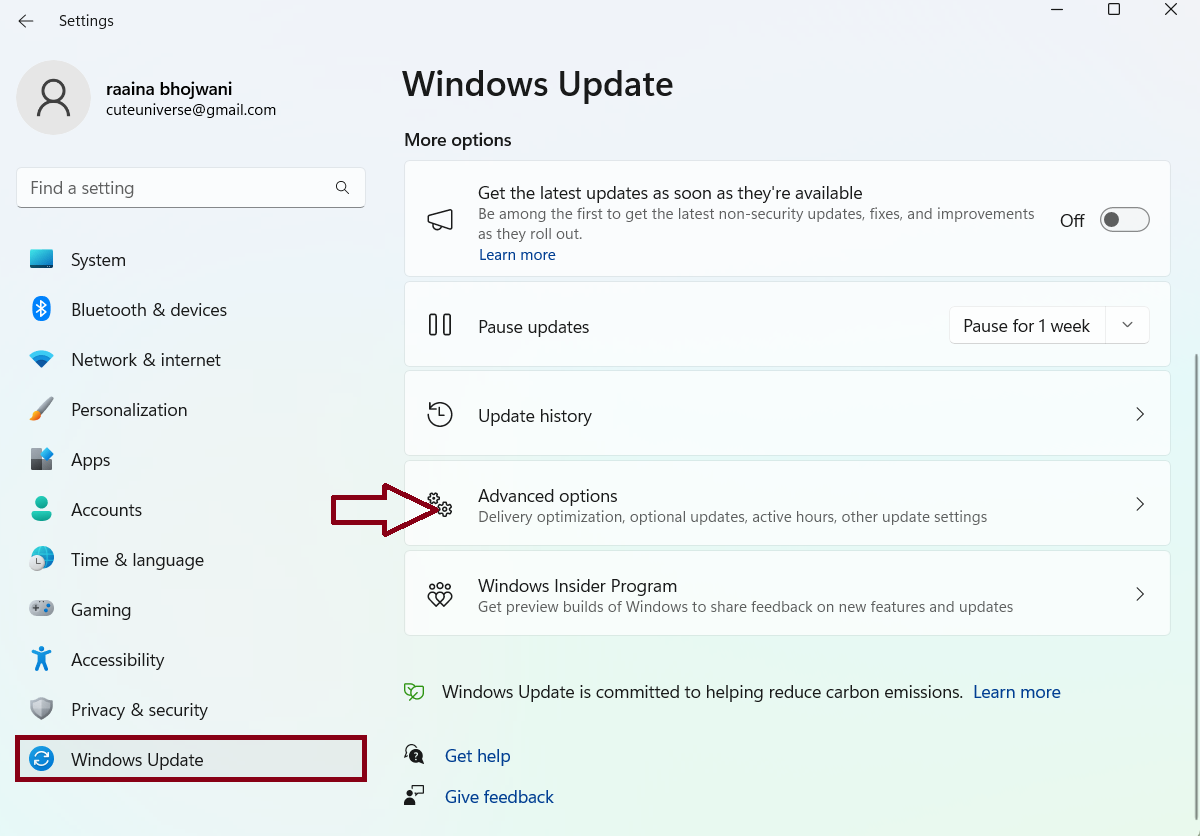
Task: Click the Personalization paintbrush icon
Action: [x=41, y=409]
